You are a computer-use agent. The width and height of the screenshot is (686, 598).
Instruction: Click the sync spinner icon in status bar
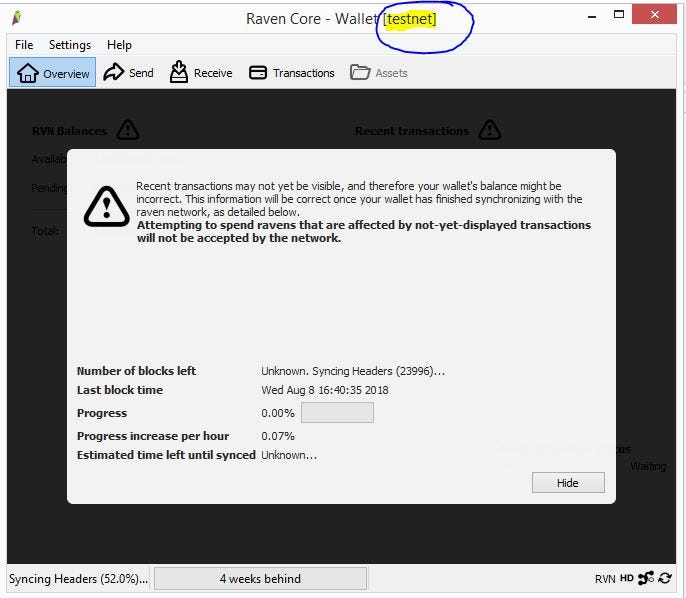(665, 578)
